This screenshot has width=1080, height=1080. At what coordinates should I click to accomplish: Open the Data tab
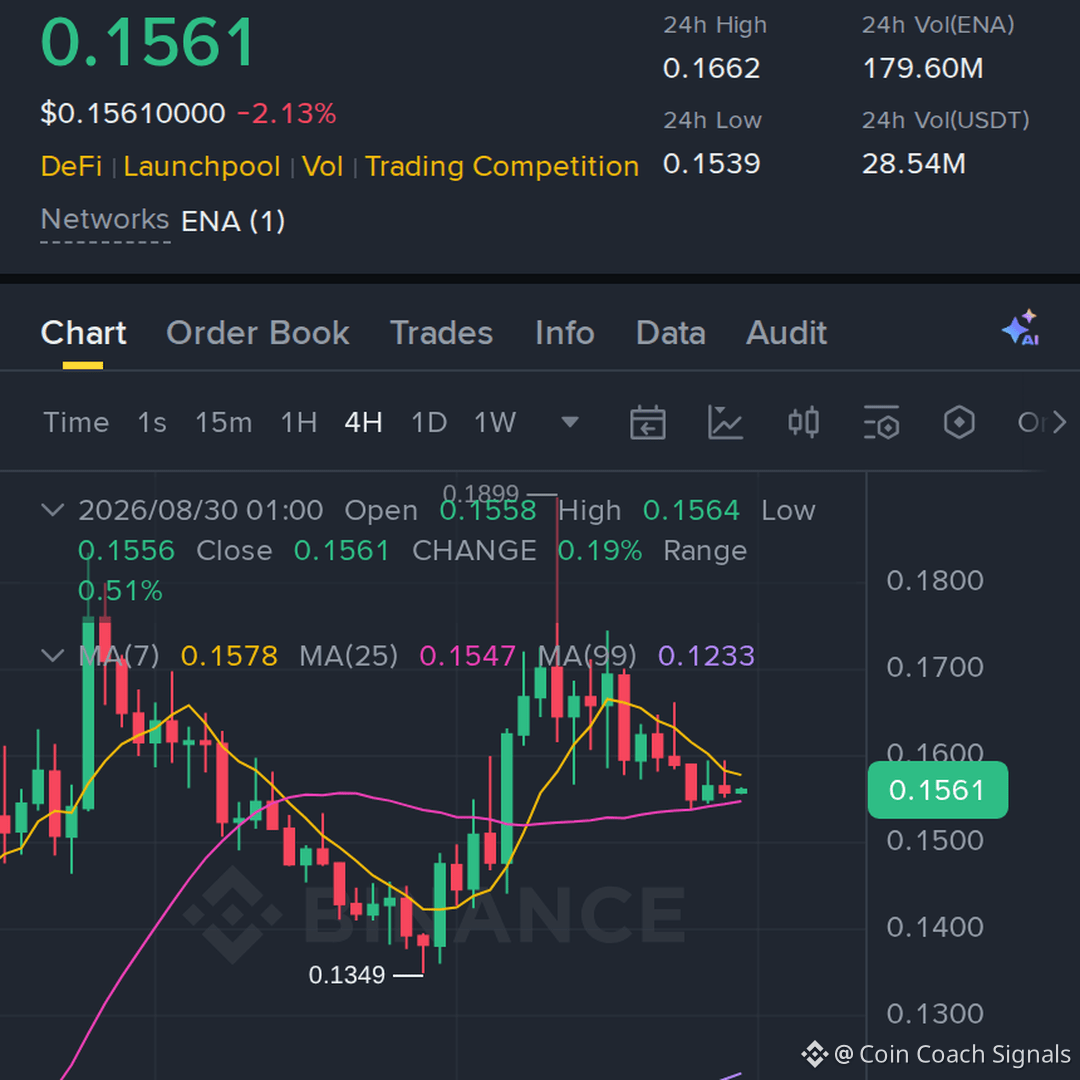[x=671, y=333]
